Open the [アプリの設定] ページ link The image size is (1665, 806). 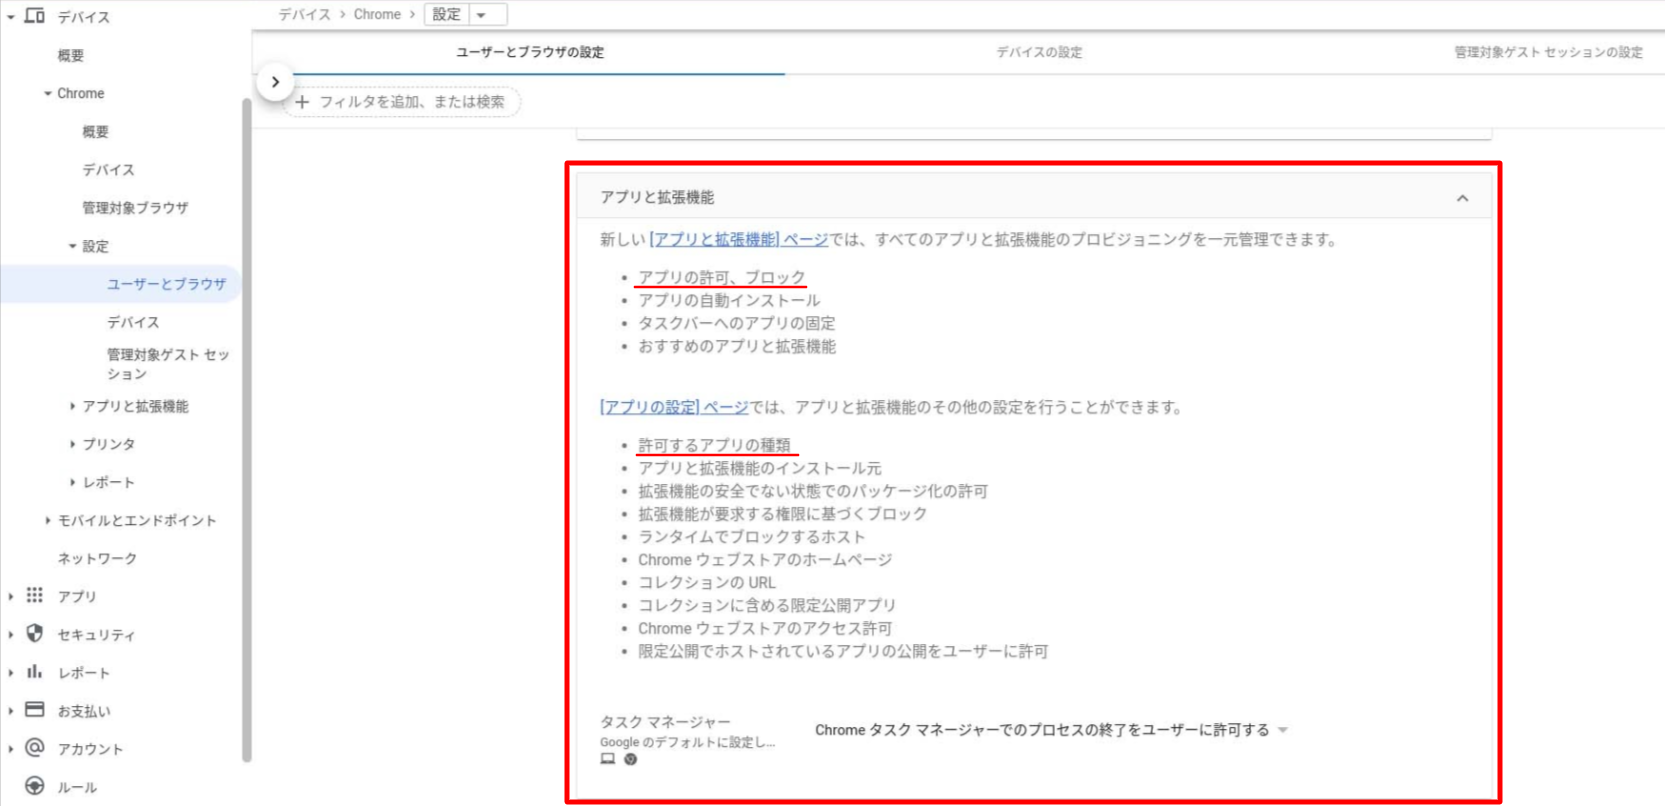[x=674, y=407]
